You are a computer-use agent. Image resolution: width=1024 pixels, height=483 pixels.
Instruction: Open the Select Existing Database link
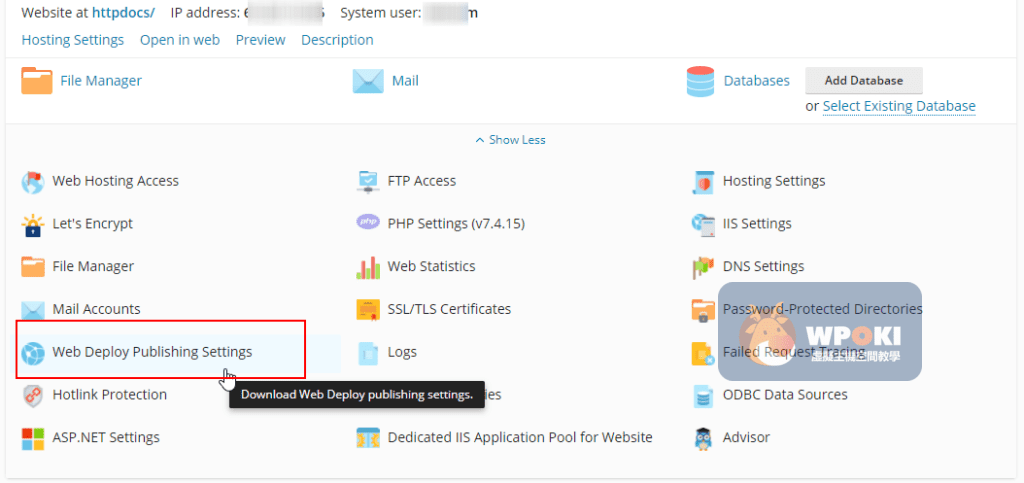coord(899,106)
